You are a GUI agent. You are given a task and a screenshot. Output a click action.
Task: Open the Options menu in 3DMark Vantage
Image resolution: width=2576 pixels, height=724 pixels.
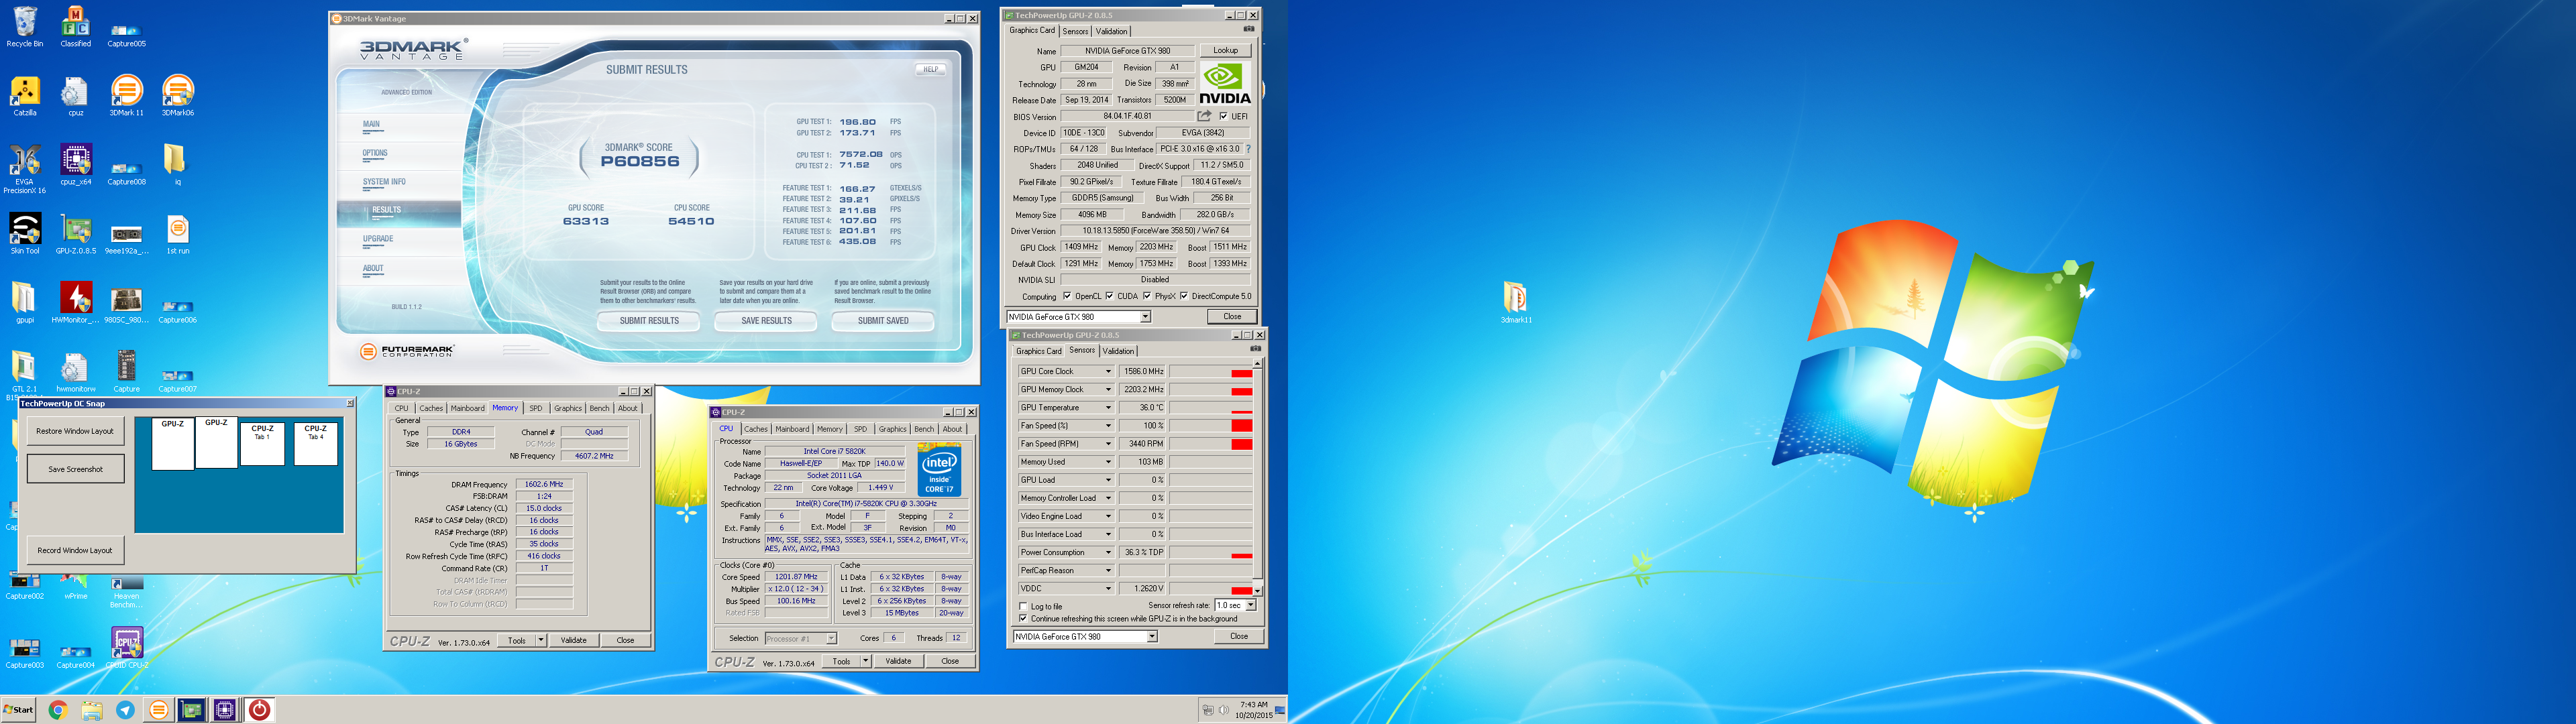tap(375, 153)
